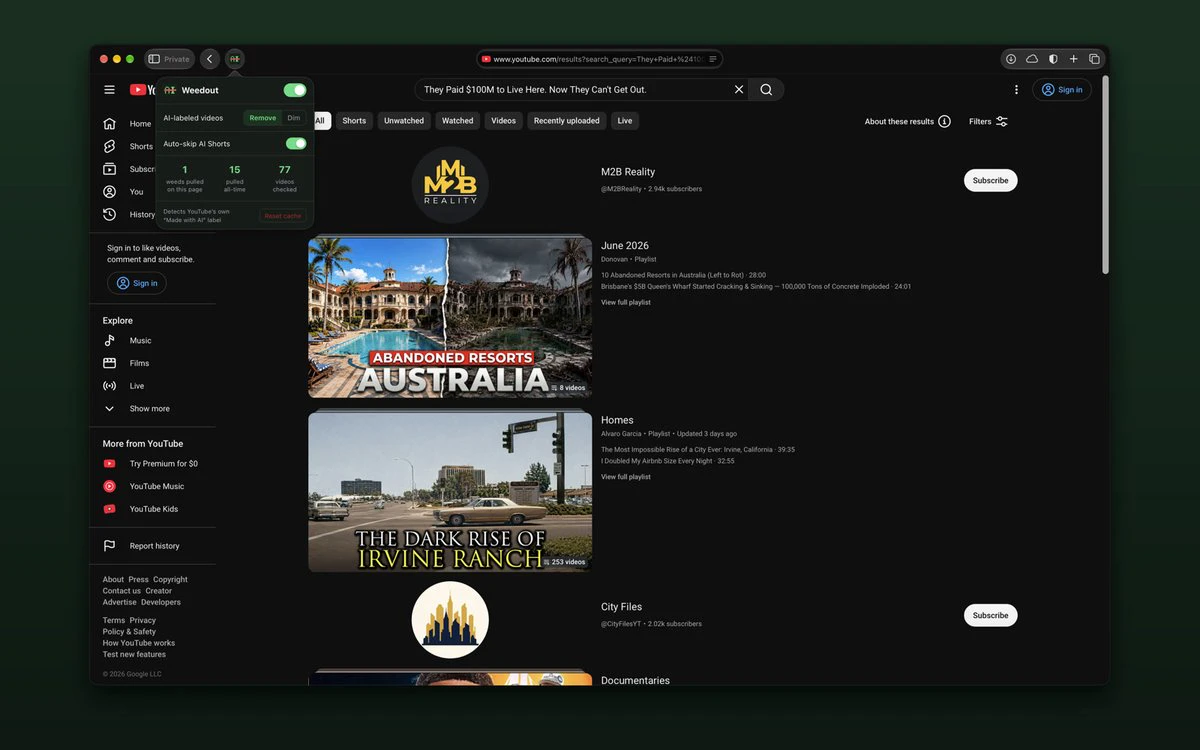Screen dimensions: 1200x750
Task: Open a new tab with plus icon
Action: click(x=1073, y=59)
